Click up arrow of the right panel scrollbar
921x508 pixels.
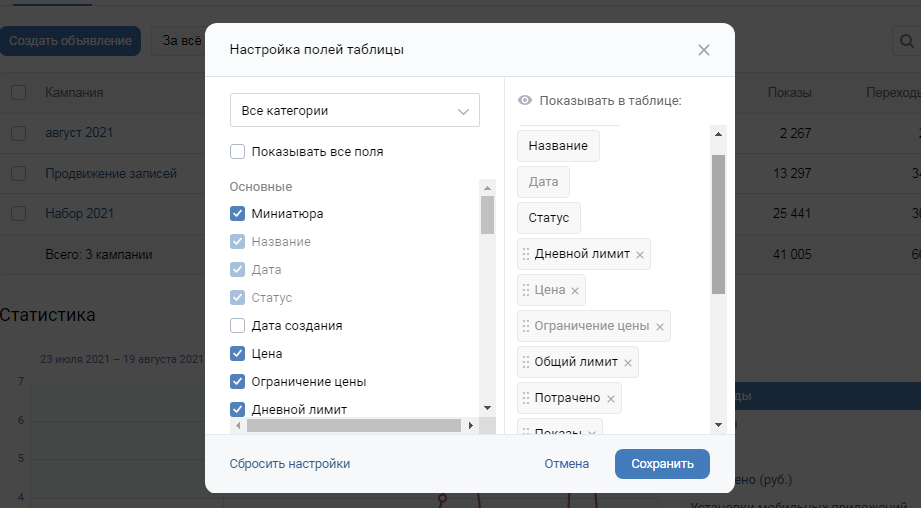[x=718, y=134]
